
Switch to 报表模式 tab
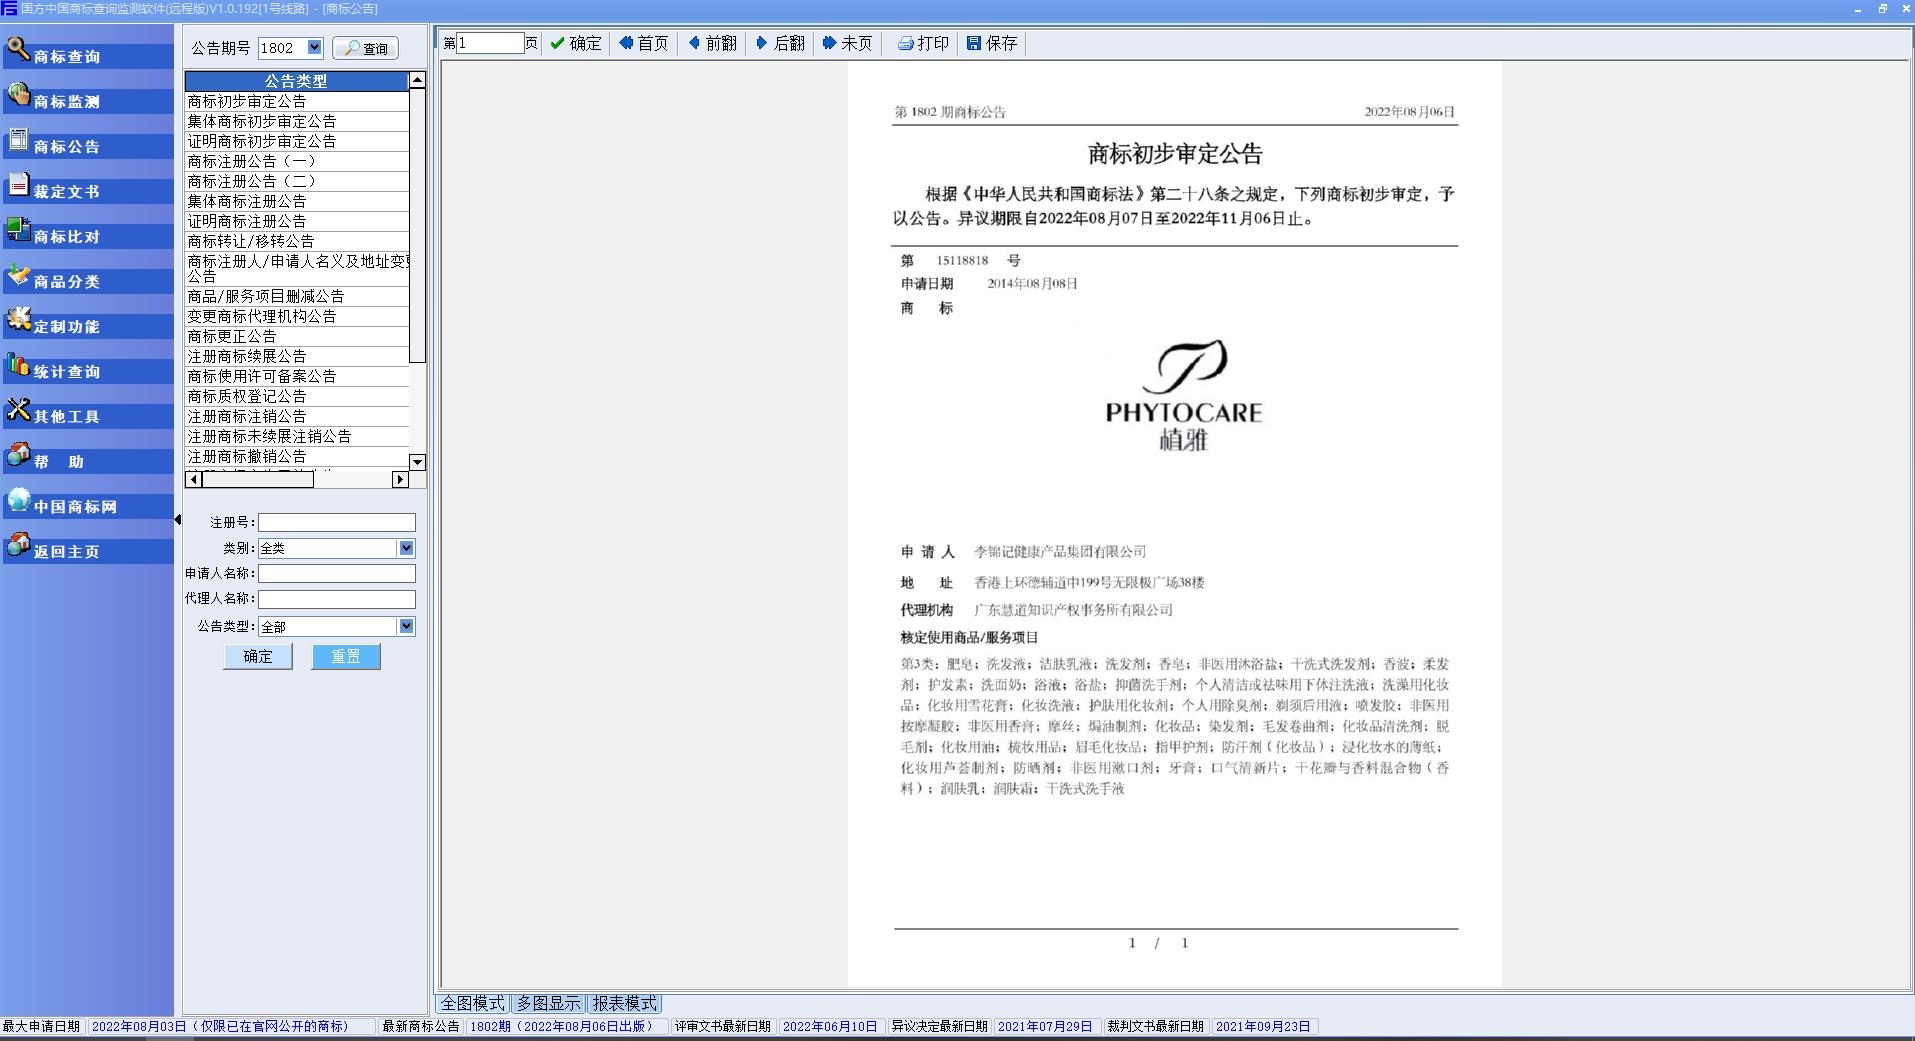[624, 1003]
